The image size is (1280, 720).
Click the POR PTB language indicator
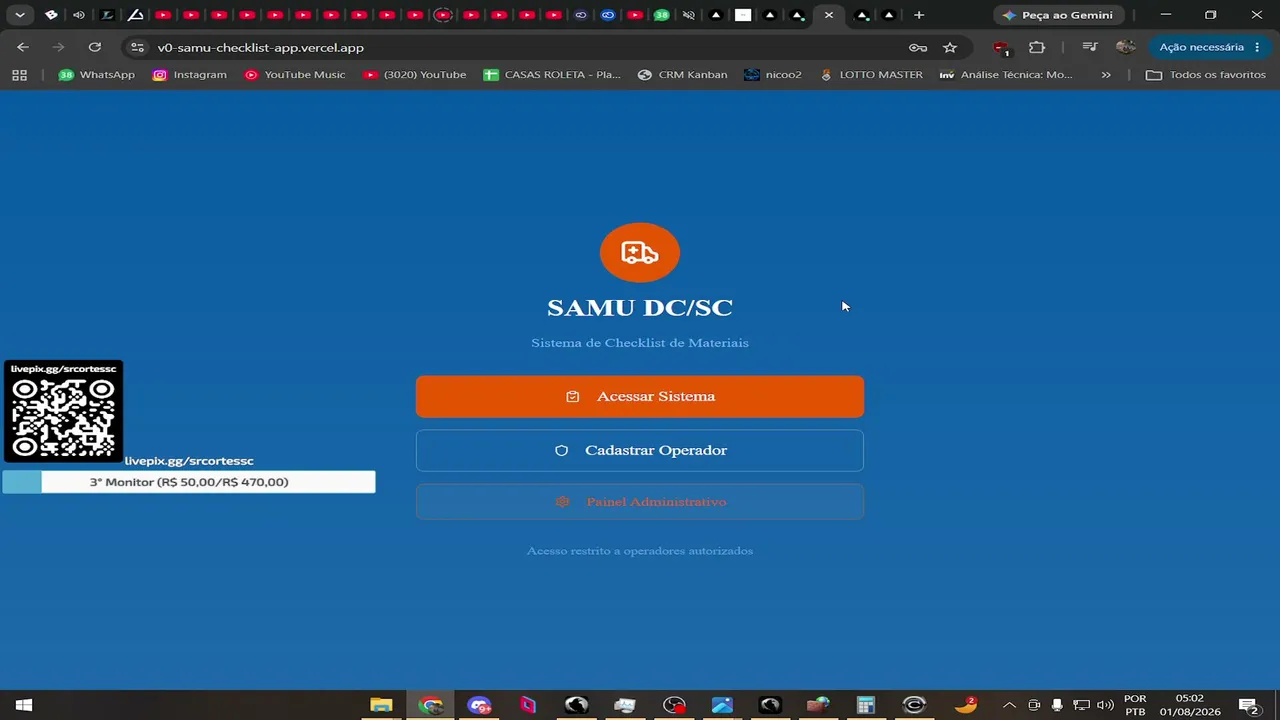[x=1135, y=705]
